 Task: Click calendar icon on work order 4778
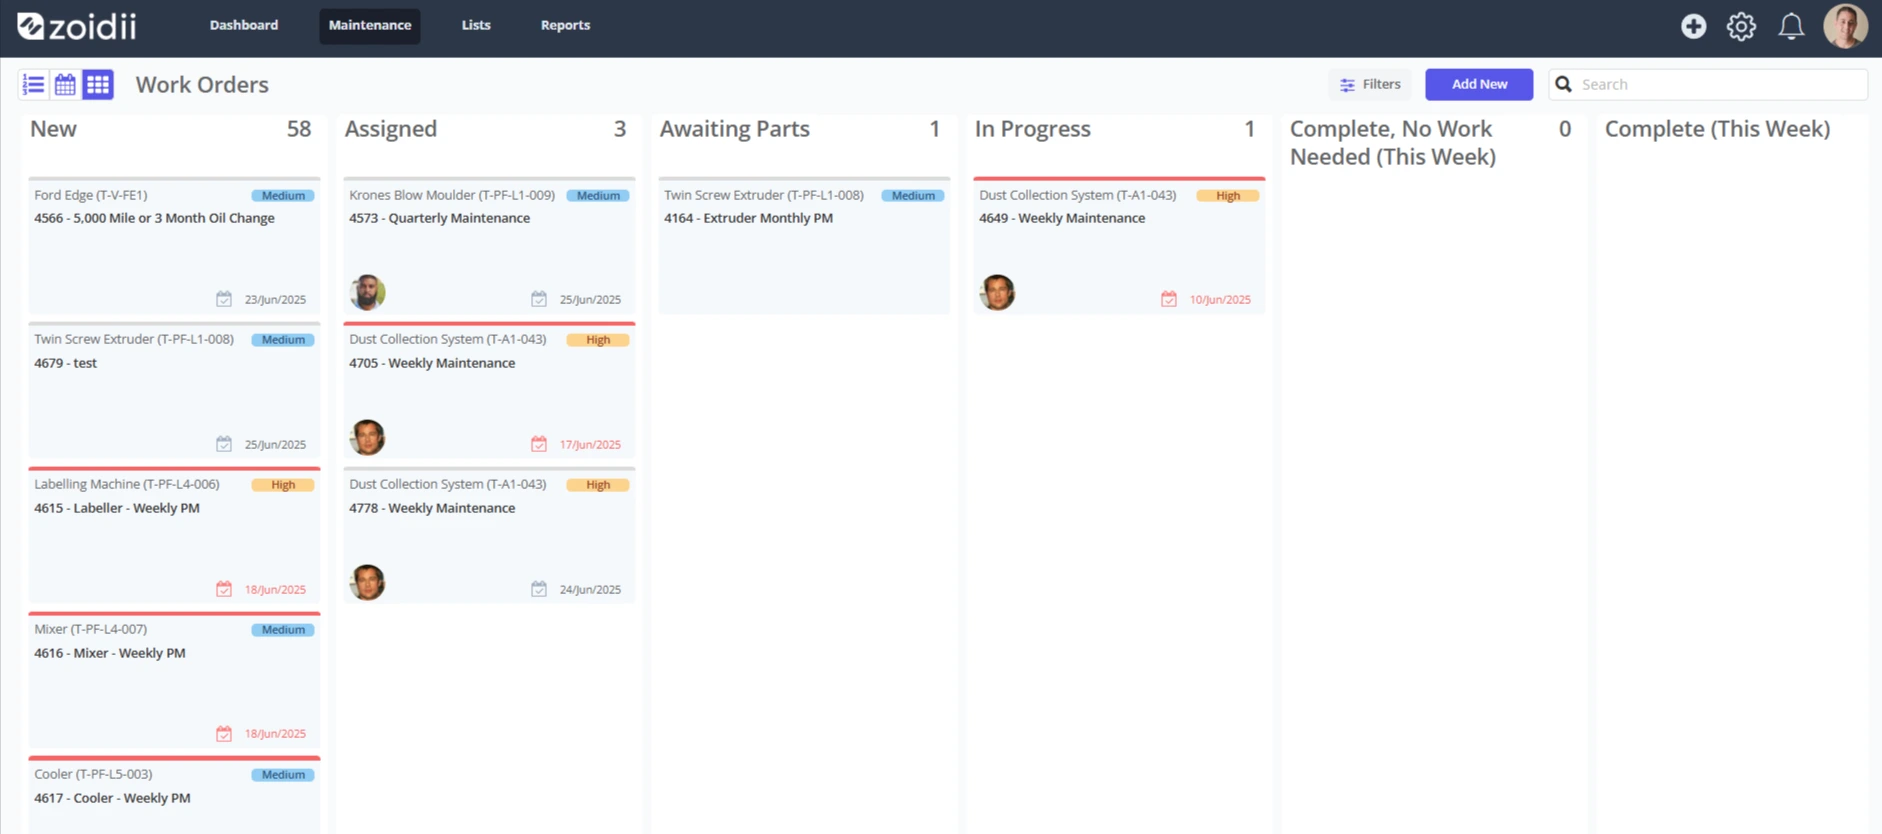coord(539,589)
